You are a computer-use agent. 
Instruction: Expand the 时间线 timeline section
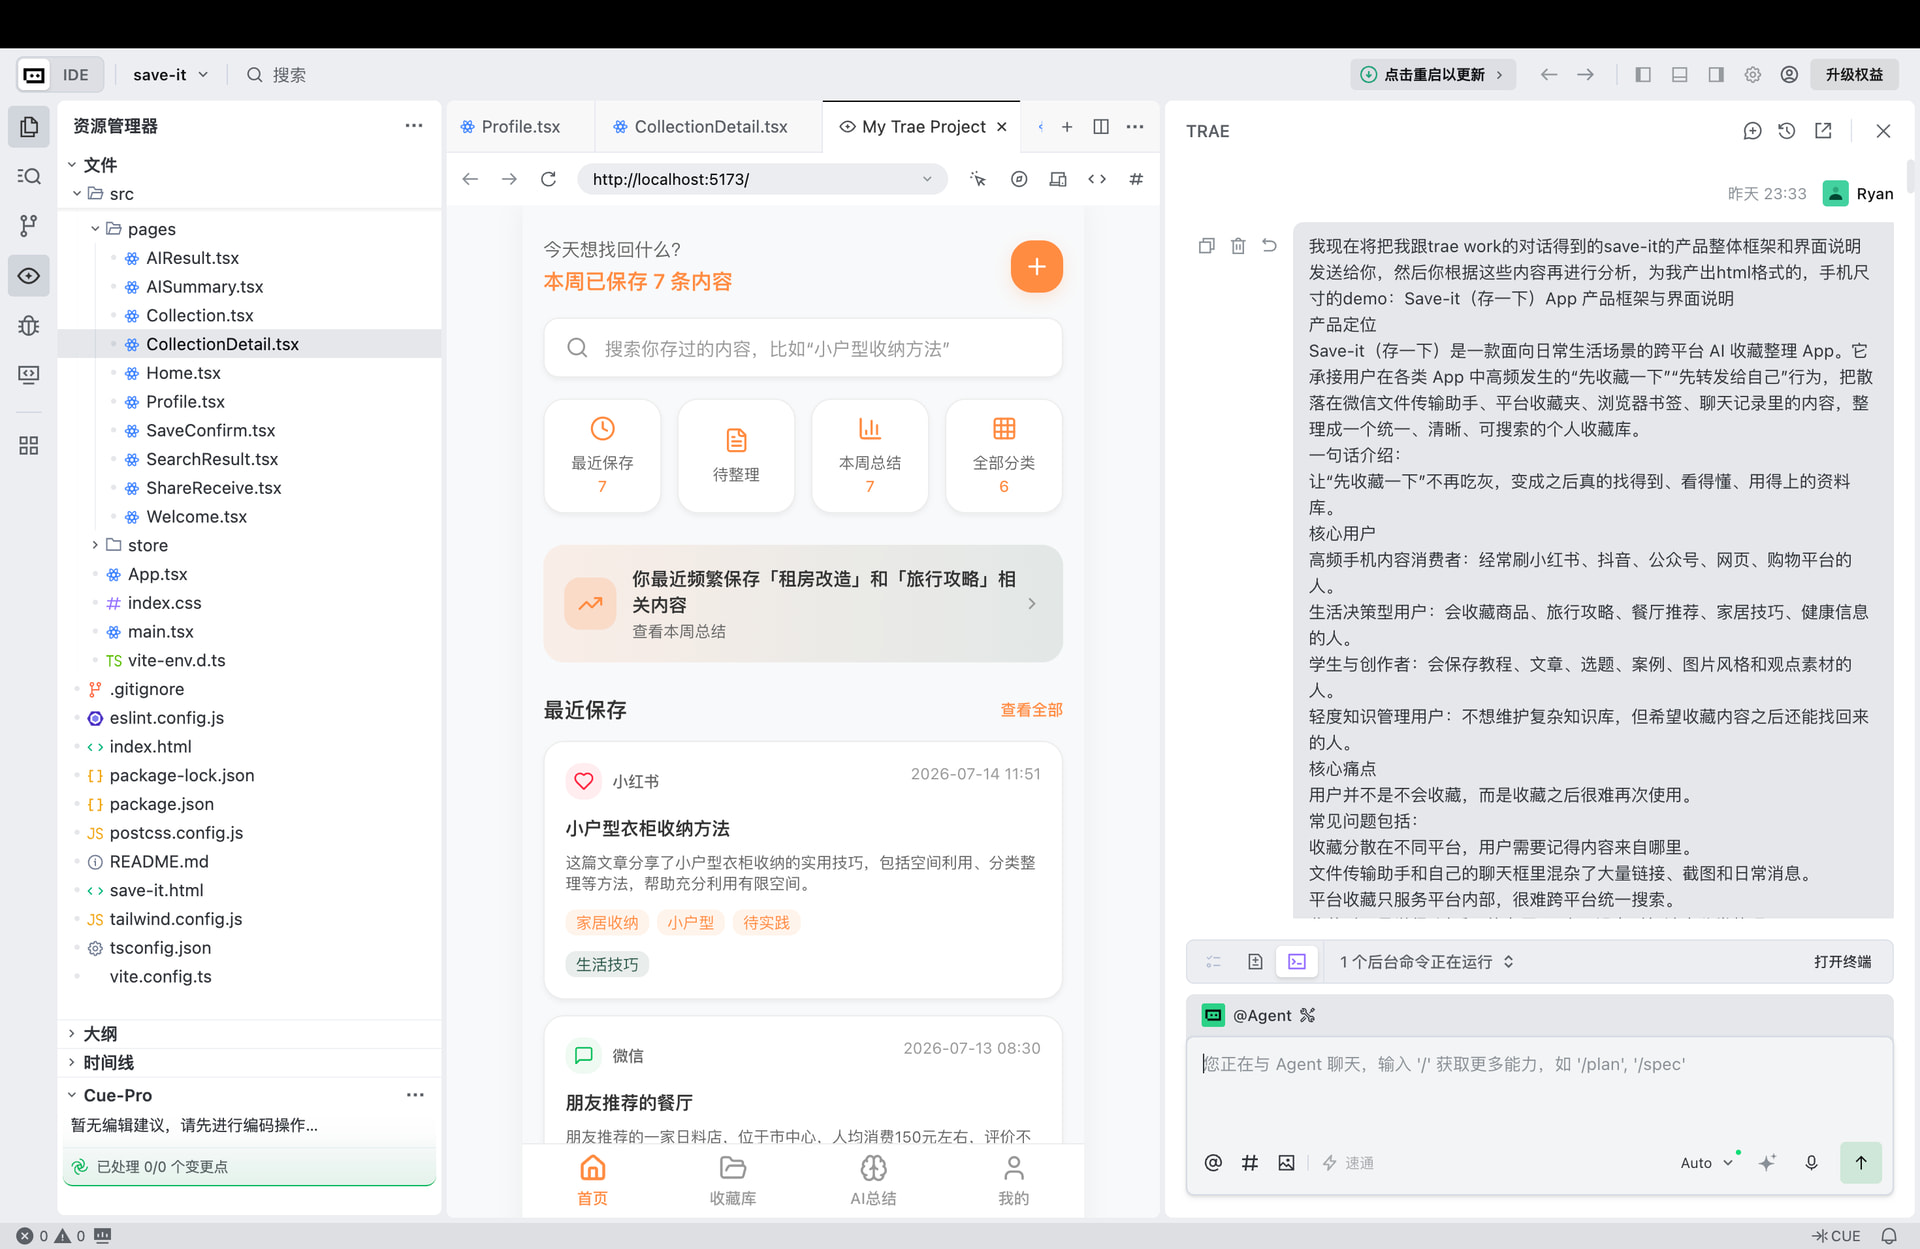[71, 1063]
